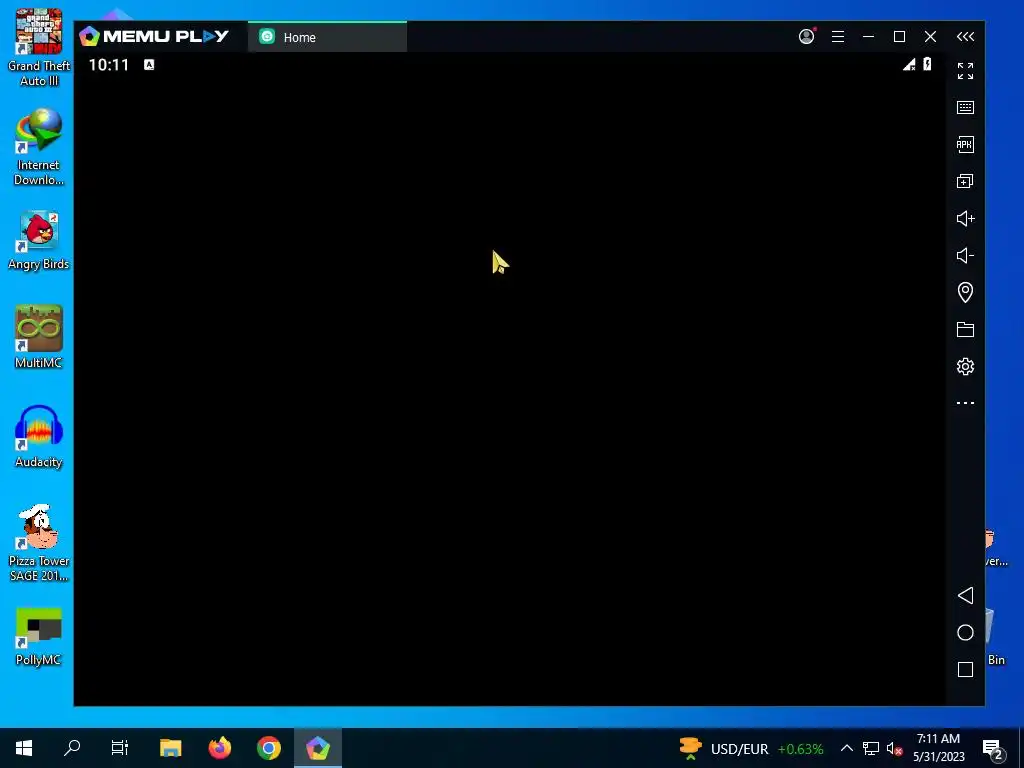
Task: Click the Android signal status icon
Action: (x=909, y=64)
